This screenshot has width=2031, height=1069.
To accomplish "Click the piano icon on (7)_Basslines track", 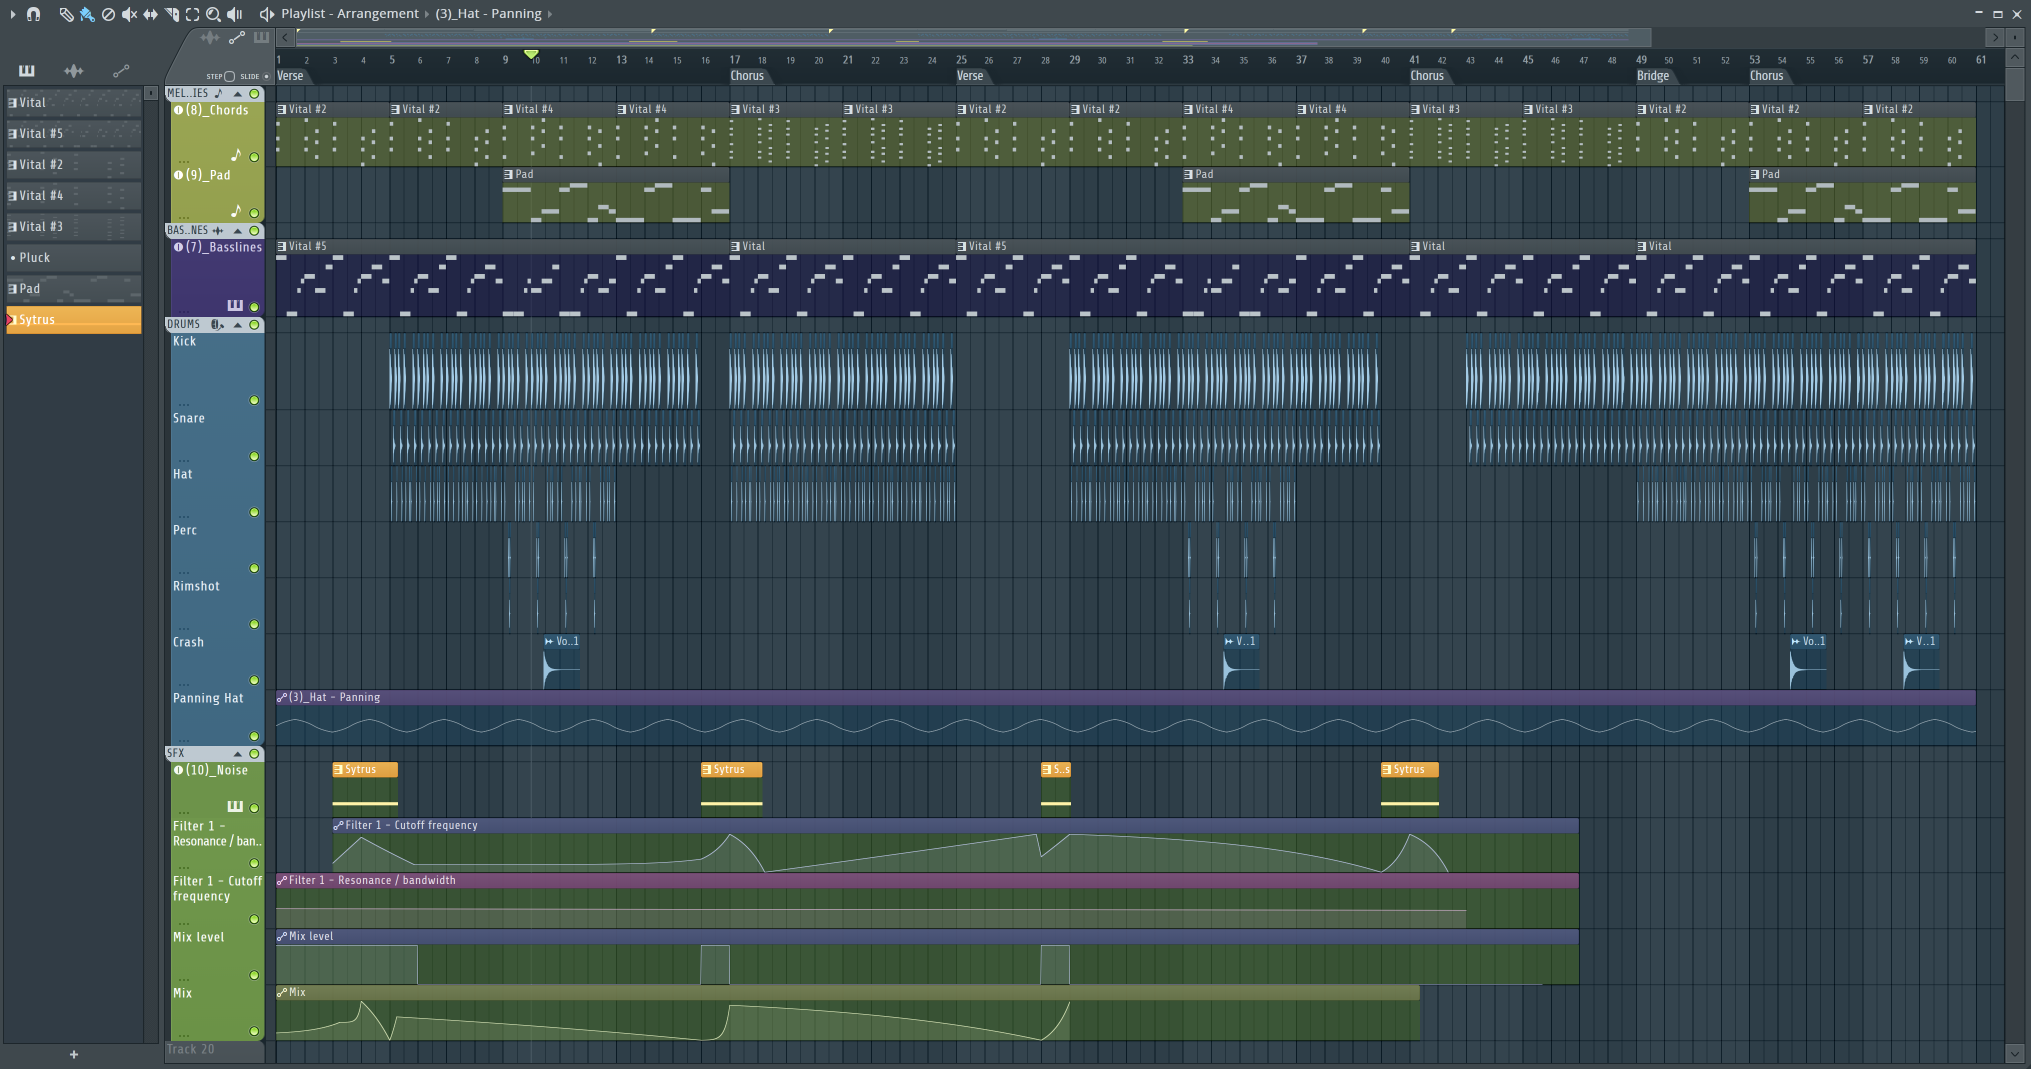I will (x=235, y=306).
